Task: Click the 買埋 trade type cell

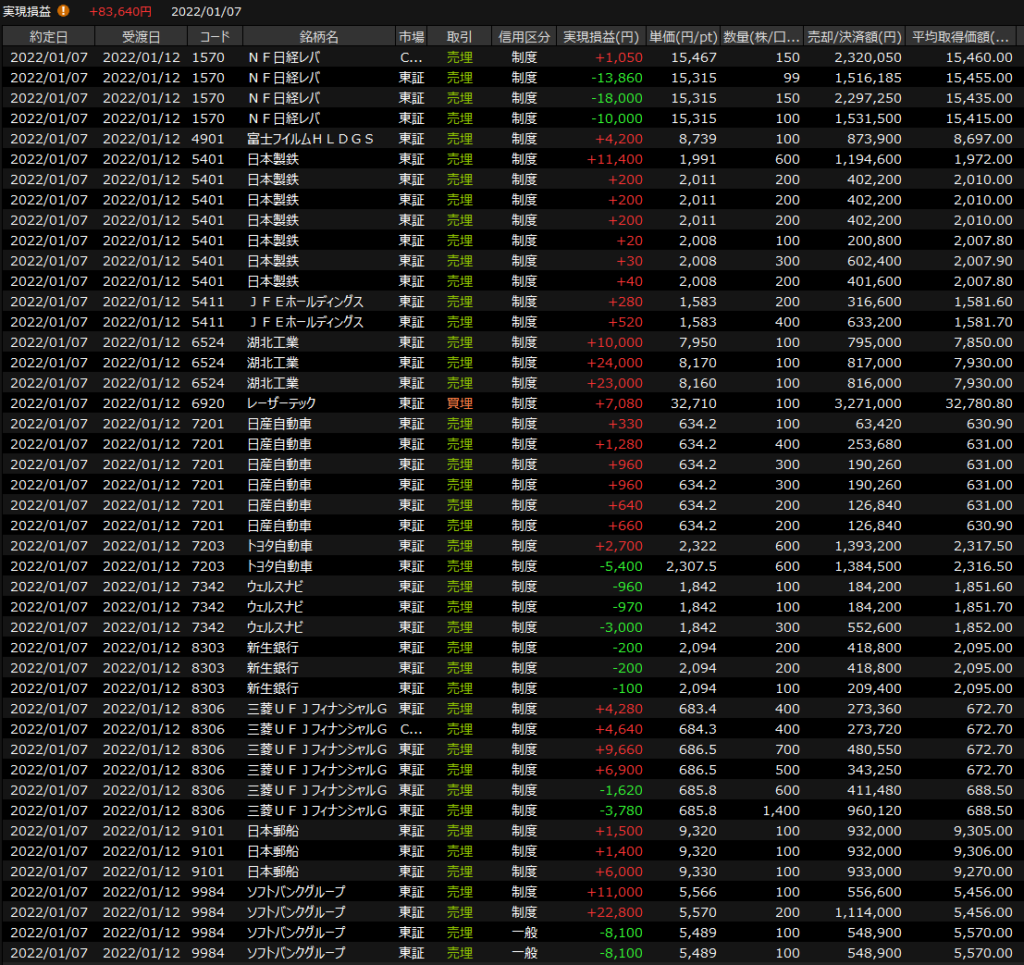Action: [459, 403]
